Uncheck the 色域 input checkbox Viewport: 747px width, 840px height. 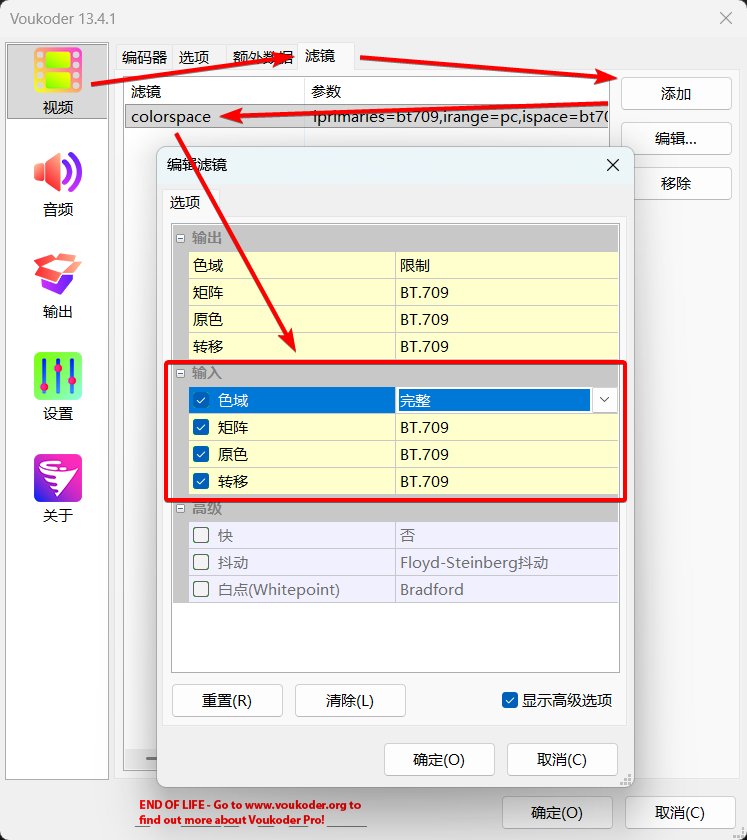pyautogui.click(x=201, y=400)
